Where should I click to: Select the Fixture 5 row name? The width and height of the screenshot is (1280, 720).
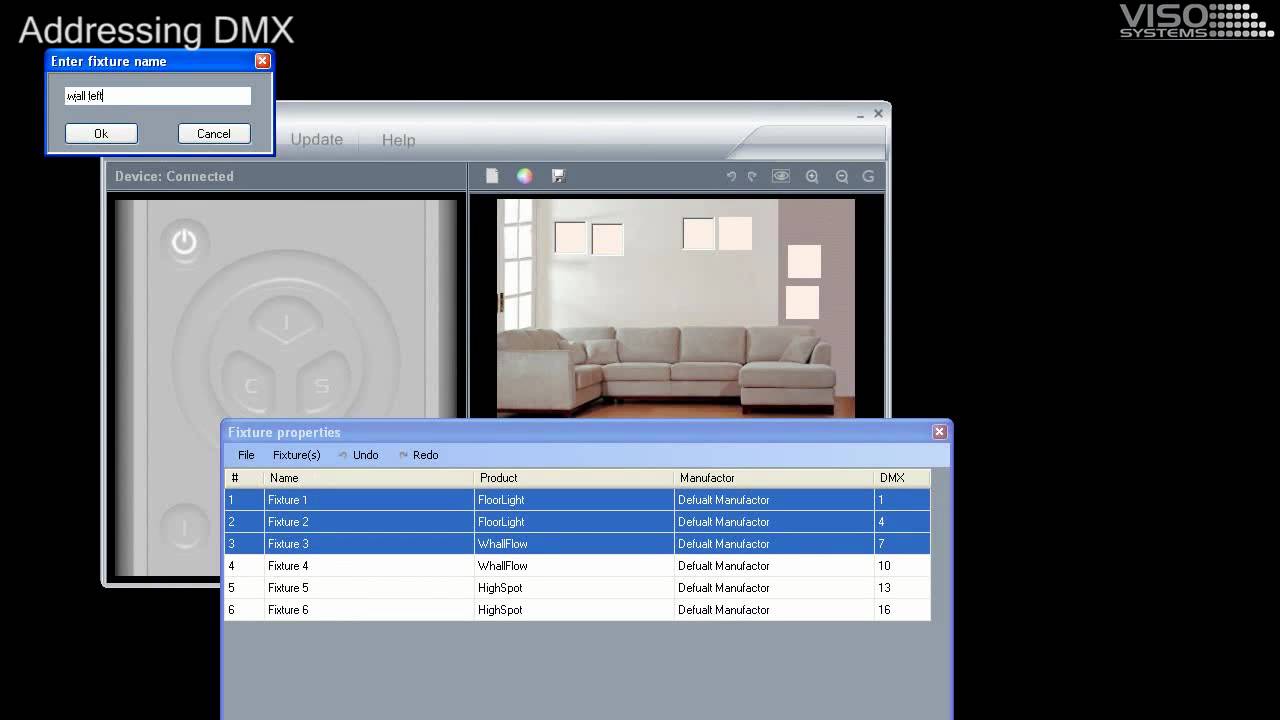click(288, 588)
